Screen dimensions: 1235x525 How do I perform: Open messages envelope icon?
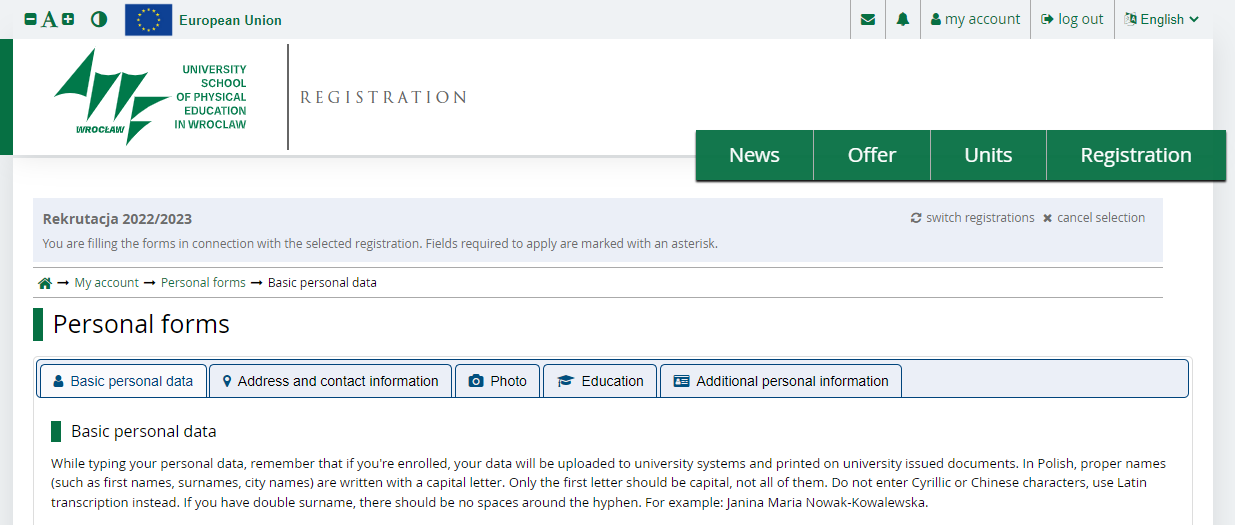[868, 19]
